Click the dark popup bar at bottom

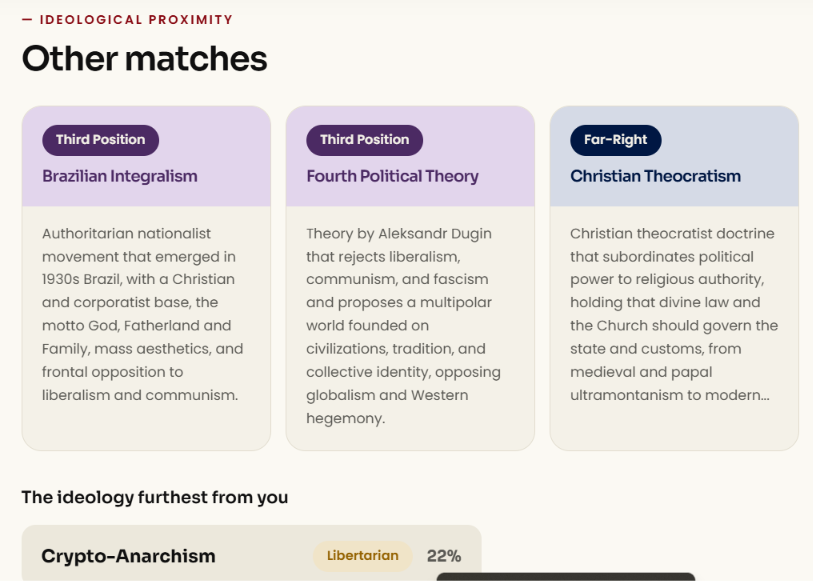(566, 577)
